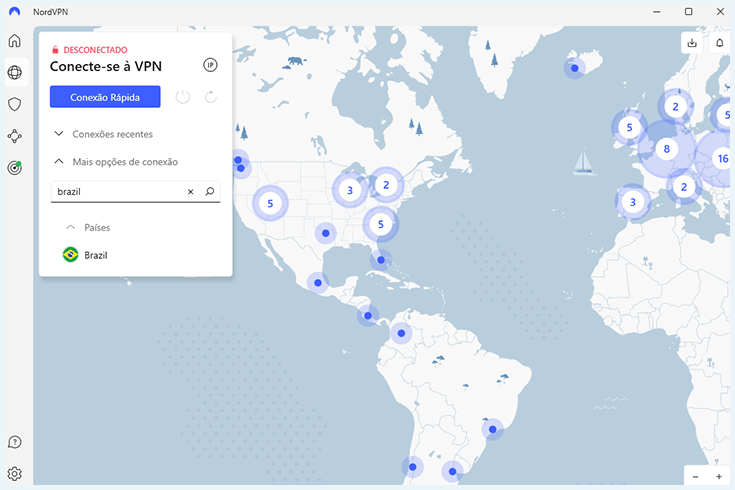Open the notifications bell icon
This screenshot has height=490, width=735.
pos(720,43)
